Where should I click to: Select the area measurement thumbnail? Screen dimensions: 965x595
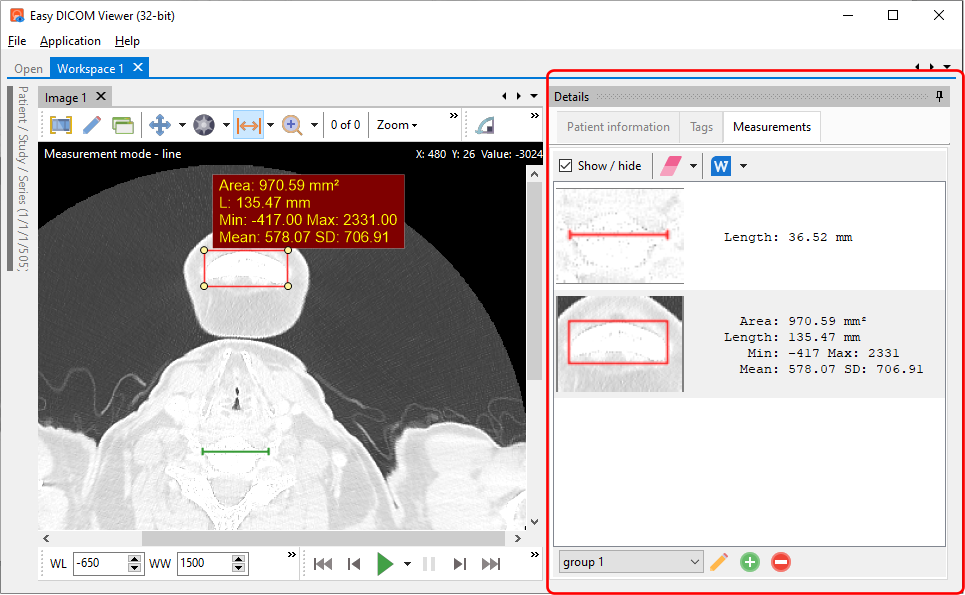click(620, 344)
